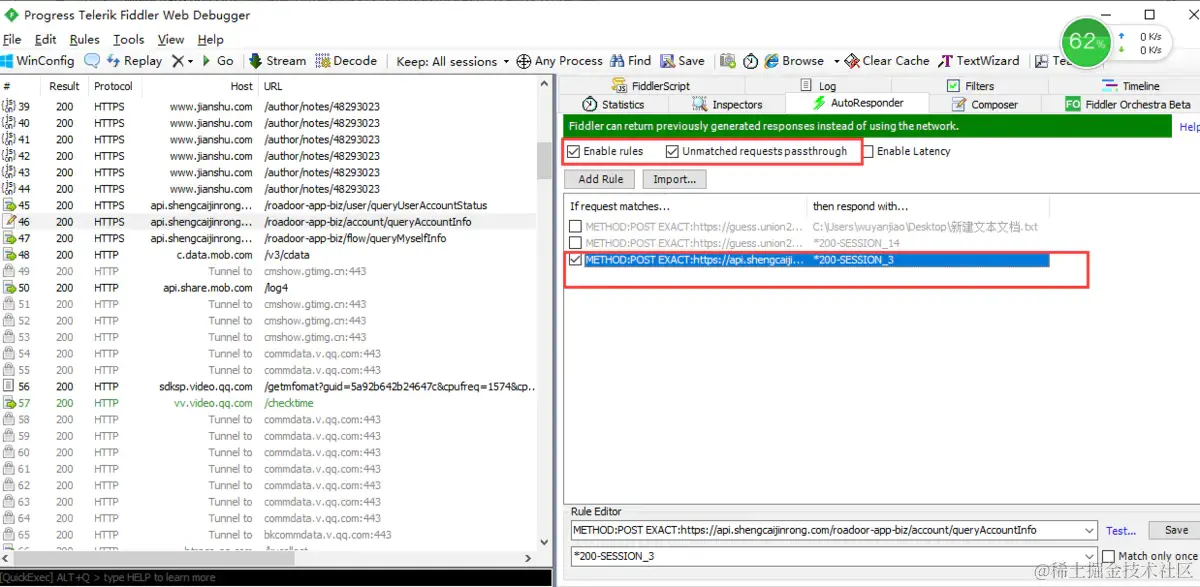
Task: Uncheck the rule responding with *200-SESSION_3
Action: point(575,260)
